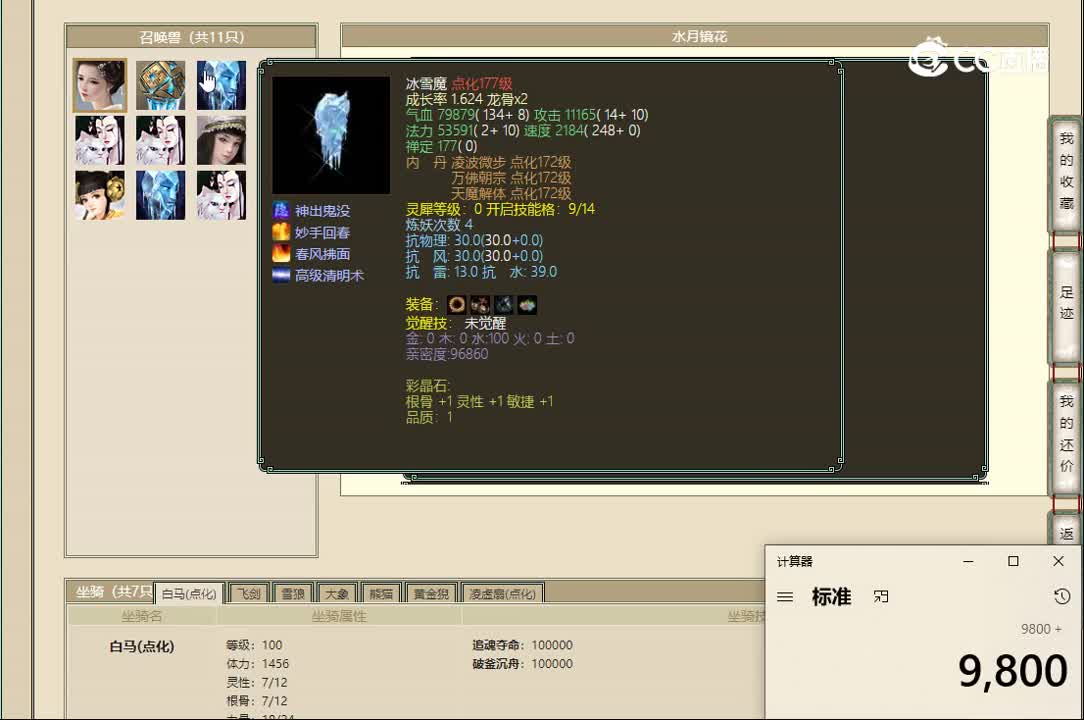The width and height of the screenshot is (1084, 720).
Task: Click the 高级清明术 skill icon
Action: [281, 275]
